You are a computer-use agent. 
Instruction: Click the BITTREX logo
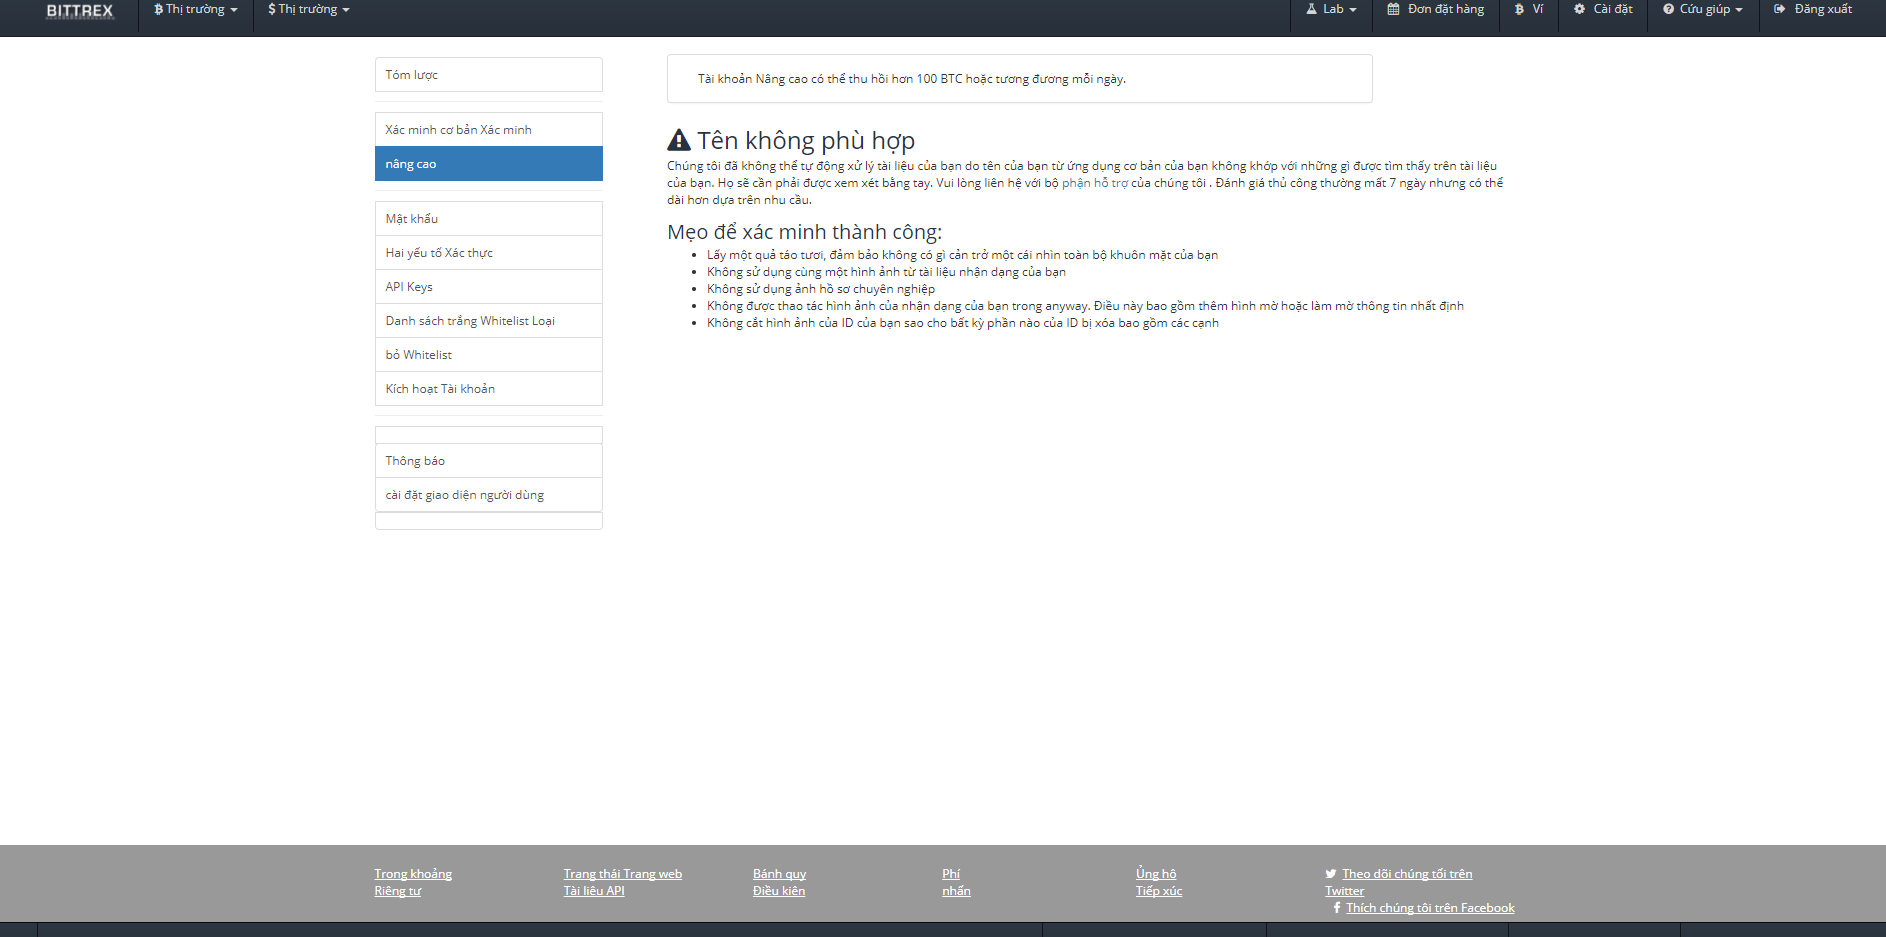(80, 11)
